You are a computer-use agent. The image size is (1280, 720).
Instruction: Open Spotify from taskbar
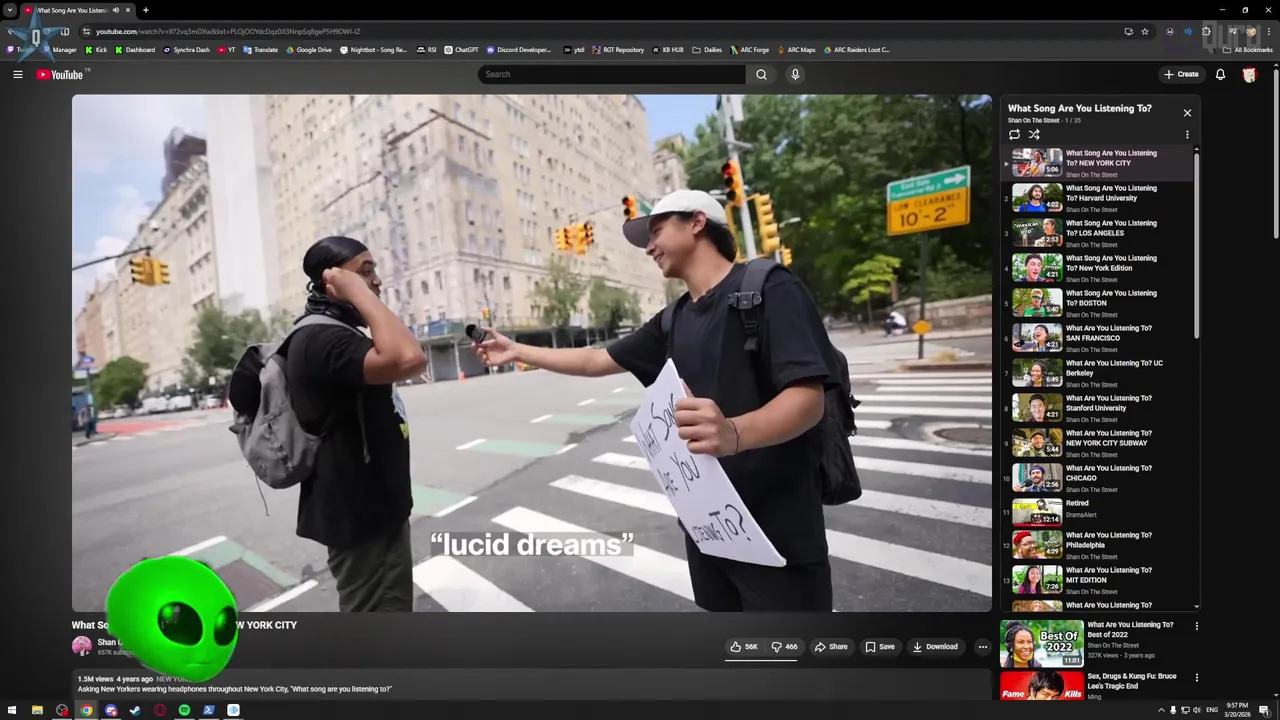184,710
